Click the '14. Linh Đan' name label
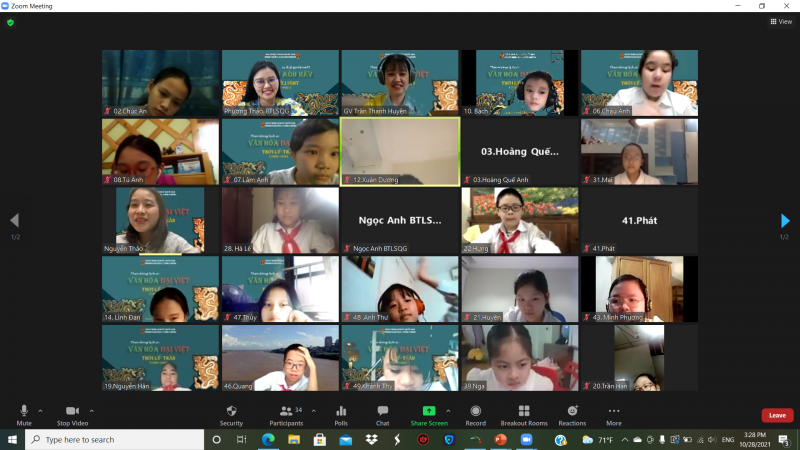800x450 pixels. point(122,317)
